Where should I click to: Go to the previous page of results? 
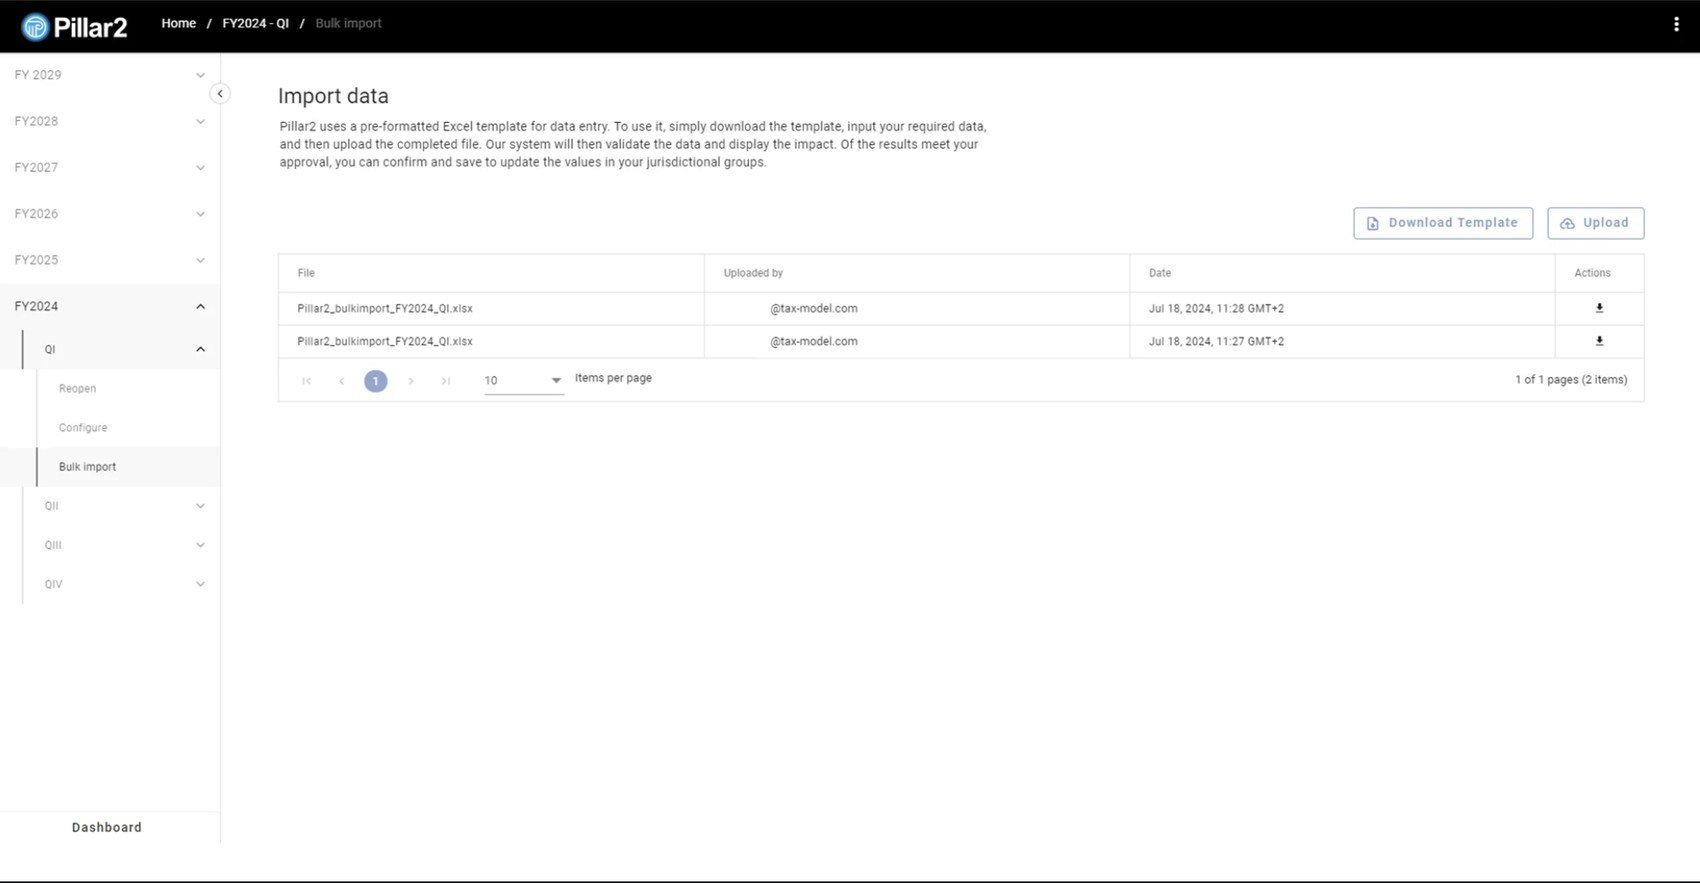click(x=342, y=381)
